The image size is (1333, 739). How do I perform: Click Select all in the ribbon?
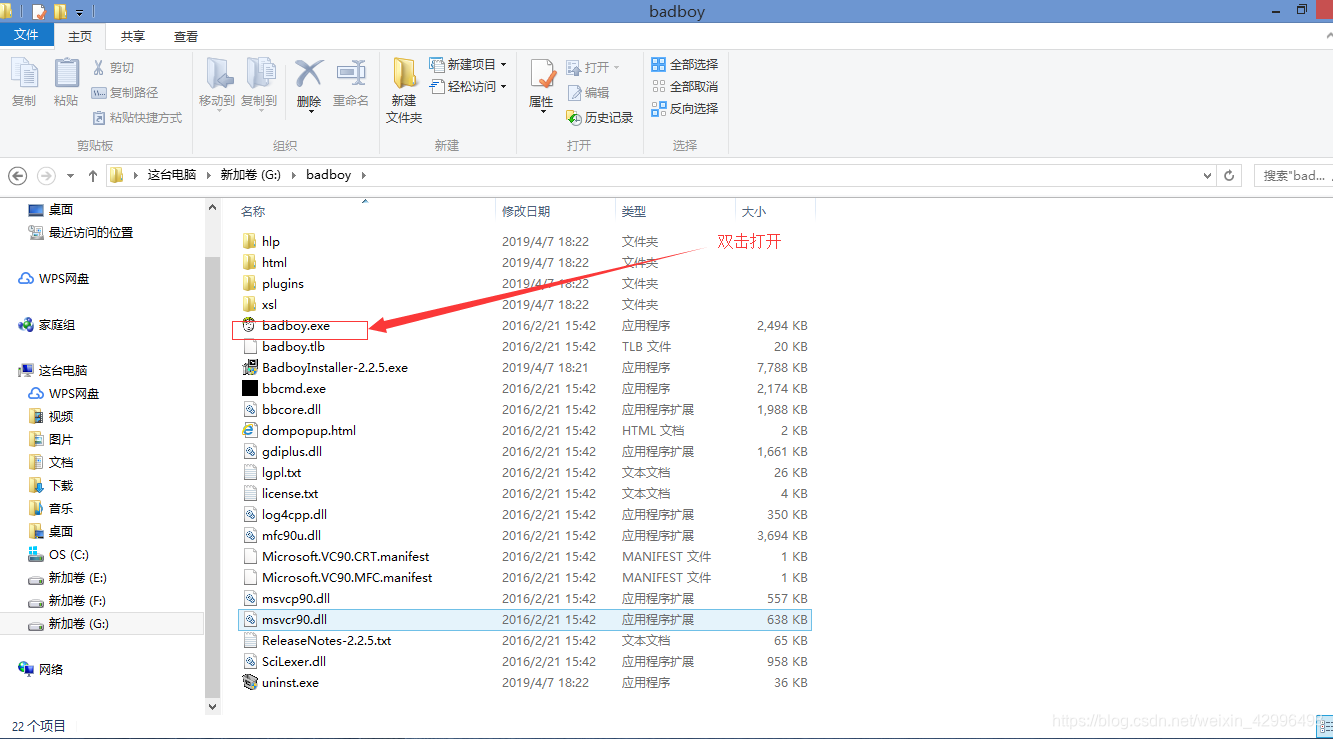(685, 64)
